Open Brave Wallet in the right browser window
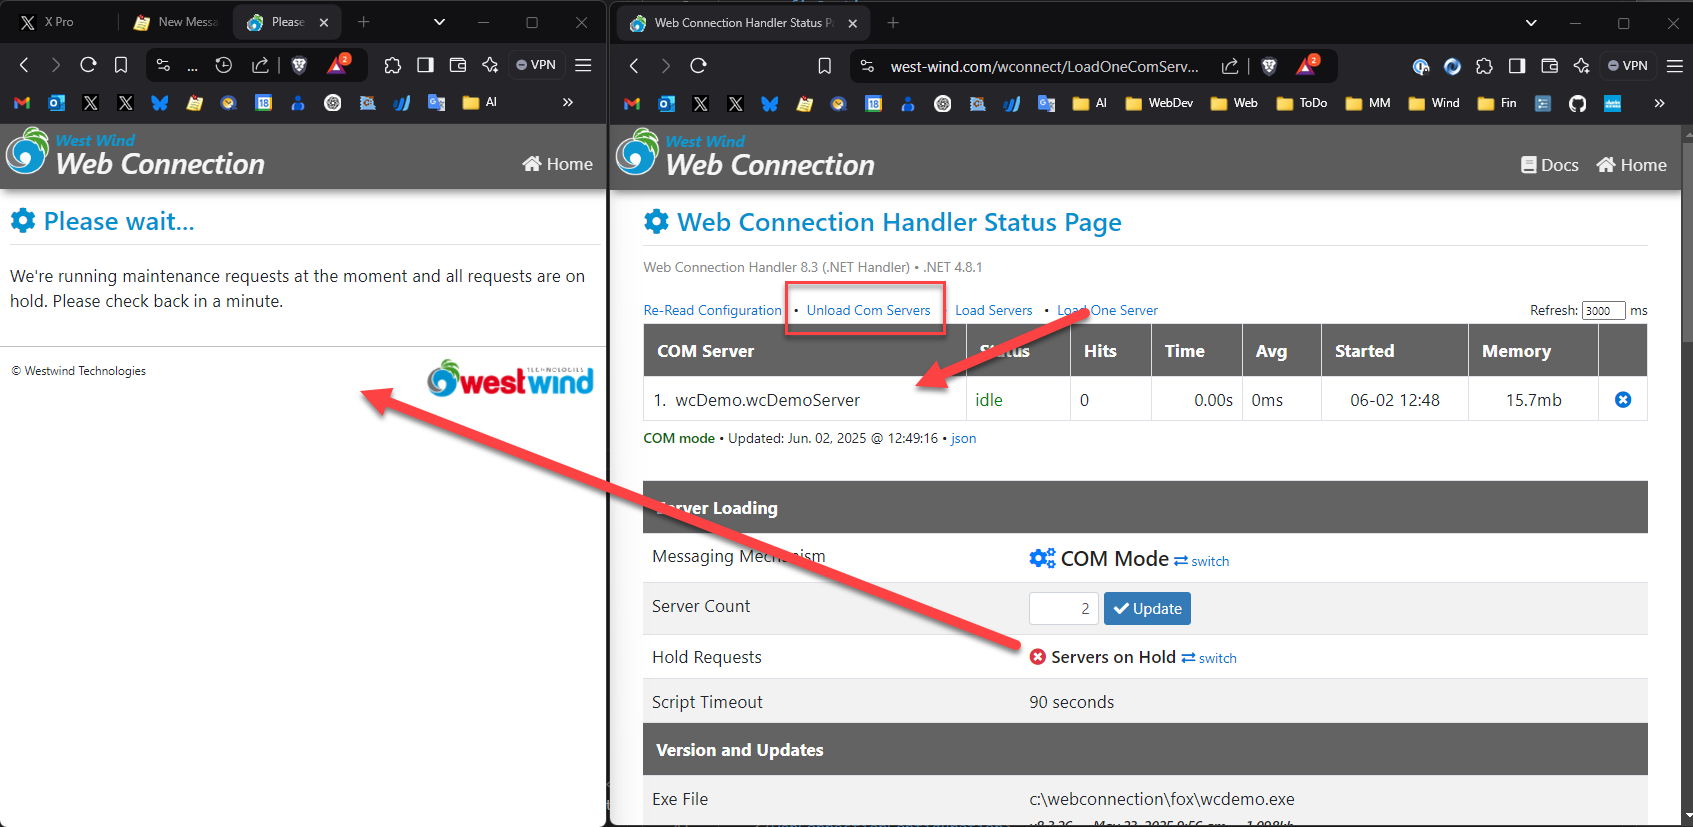Screen dimensions: 1693x827 tap(1549, 66)
